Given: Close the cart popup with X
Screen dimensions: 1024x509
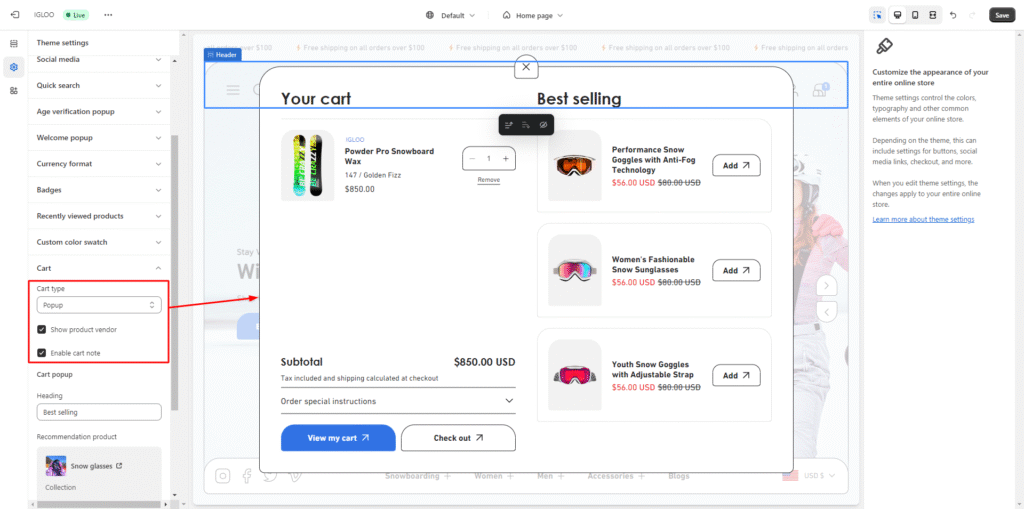Looking at the screenshot, I should click(526, 67).
